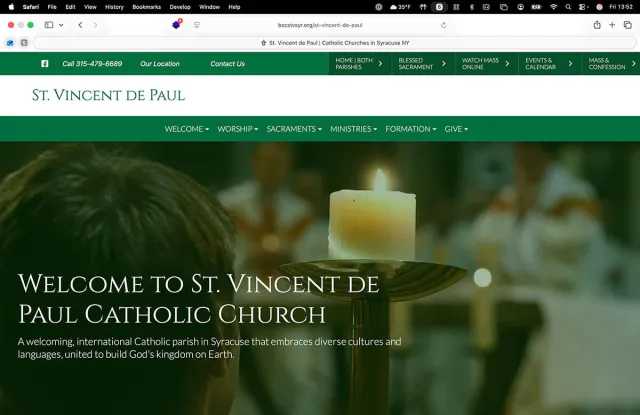640x415 pixels.
Task: Share this page via the Share button
Action: [x=597, y=25]
